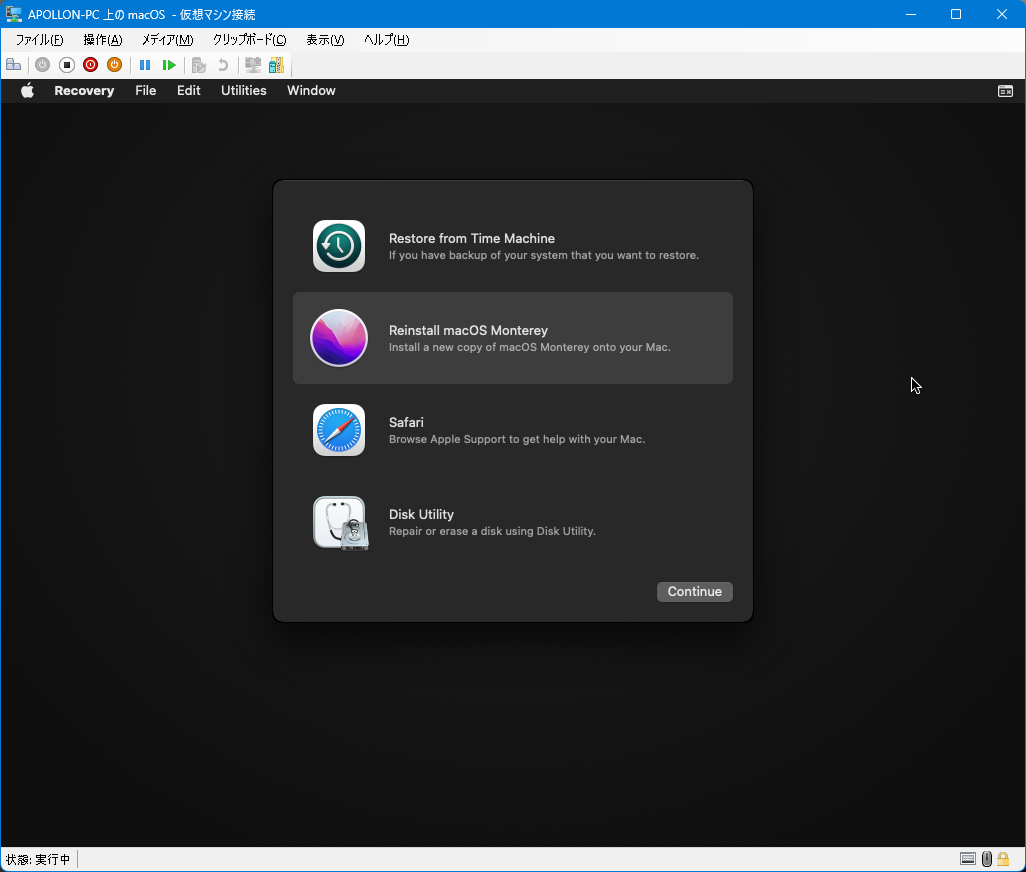This screenshot has height=872, width=1026.
Task: Click the Ctrl+Alt+Del toolbar icon
Action: click(13, 65)
